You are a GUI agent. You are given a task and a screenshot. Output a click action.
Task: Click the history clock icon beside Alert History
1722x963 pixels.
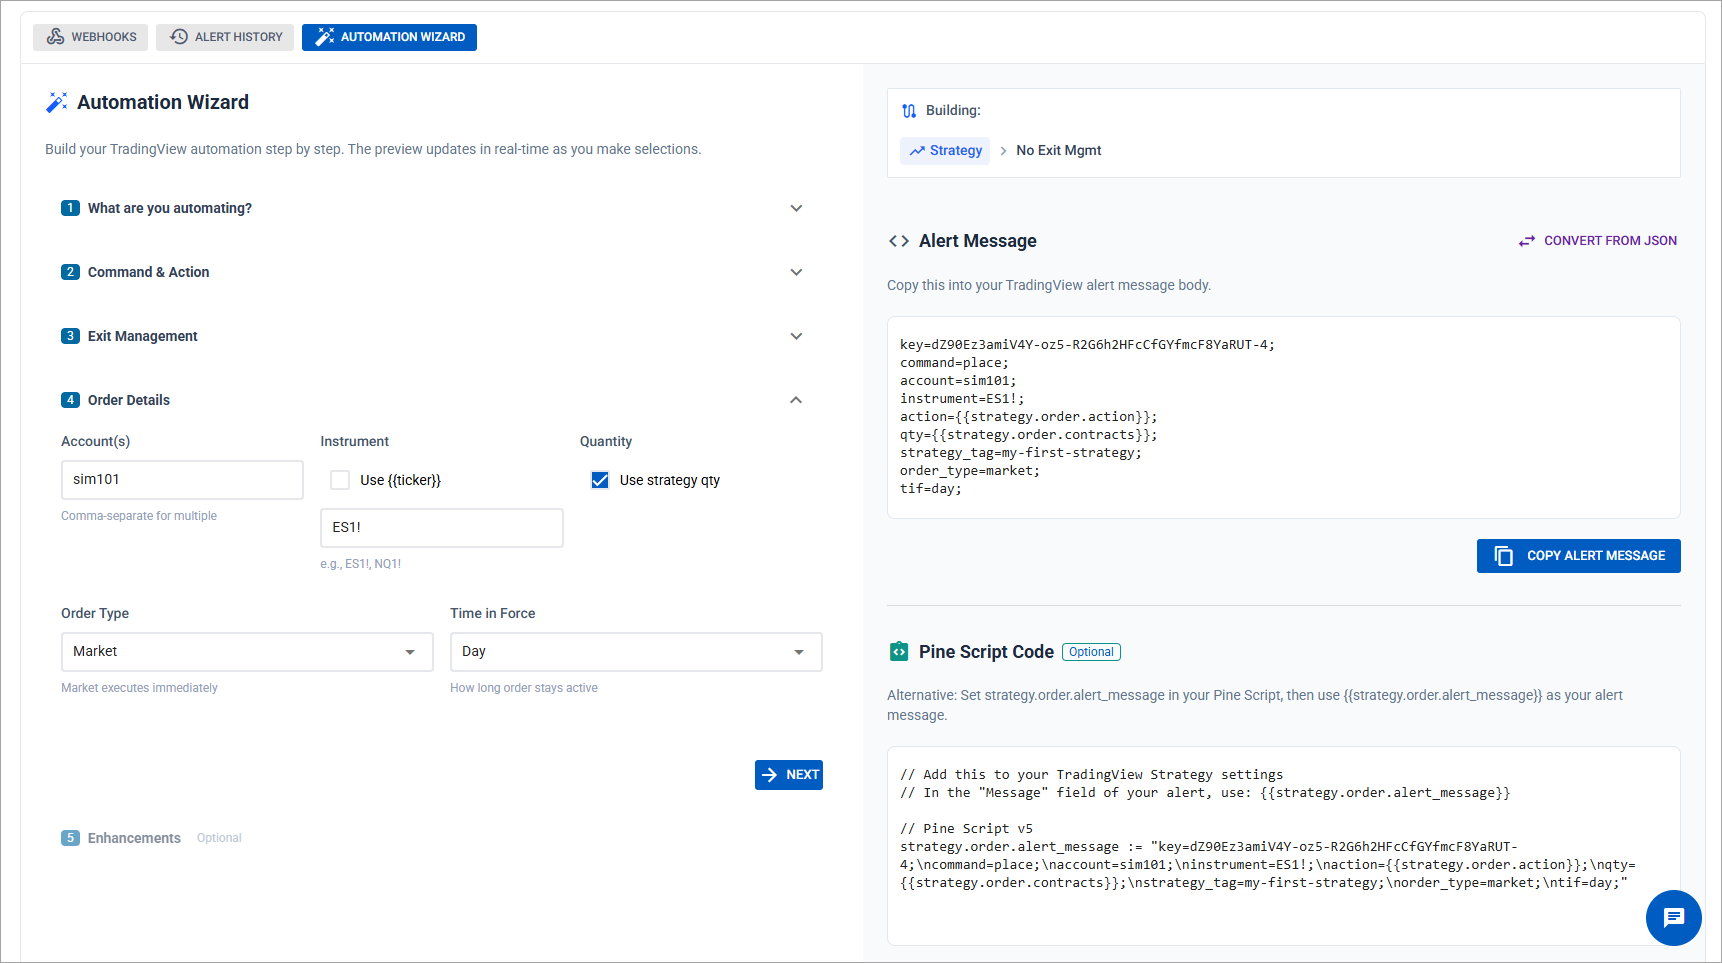click(x=179, y=36)
